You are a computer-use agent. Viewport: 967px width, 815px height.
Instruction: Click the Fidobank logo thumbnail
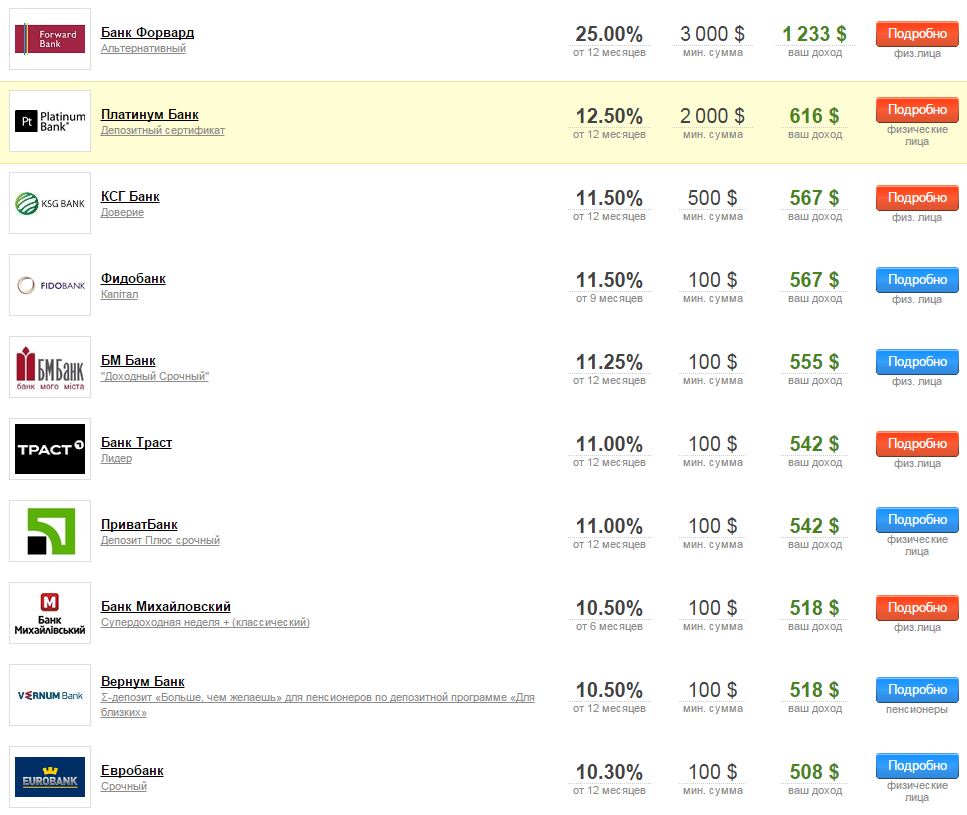point(50,285)
